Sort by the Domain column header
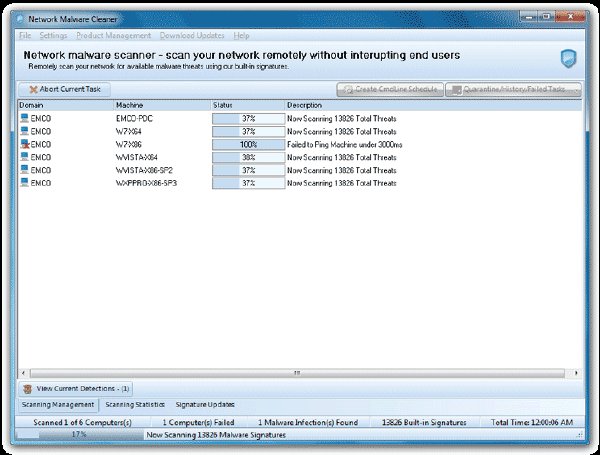 (x=66, y=105)
